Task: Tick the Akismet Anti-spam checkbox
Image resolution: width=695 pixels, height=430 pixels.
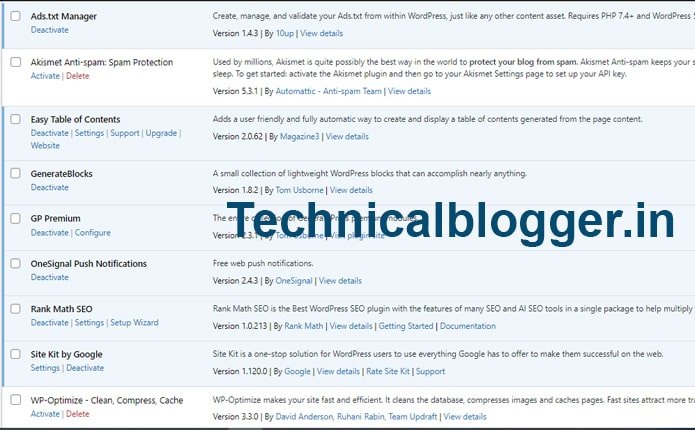Action: [x=16, y=62]
